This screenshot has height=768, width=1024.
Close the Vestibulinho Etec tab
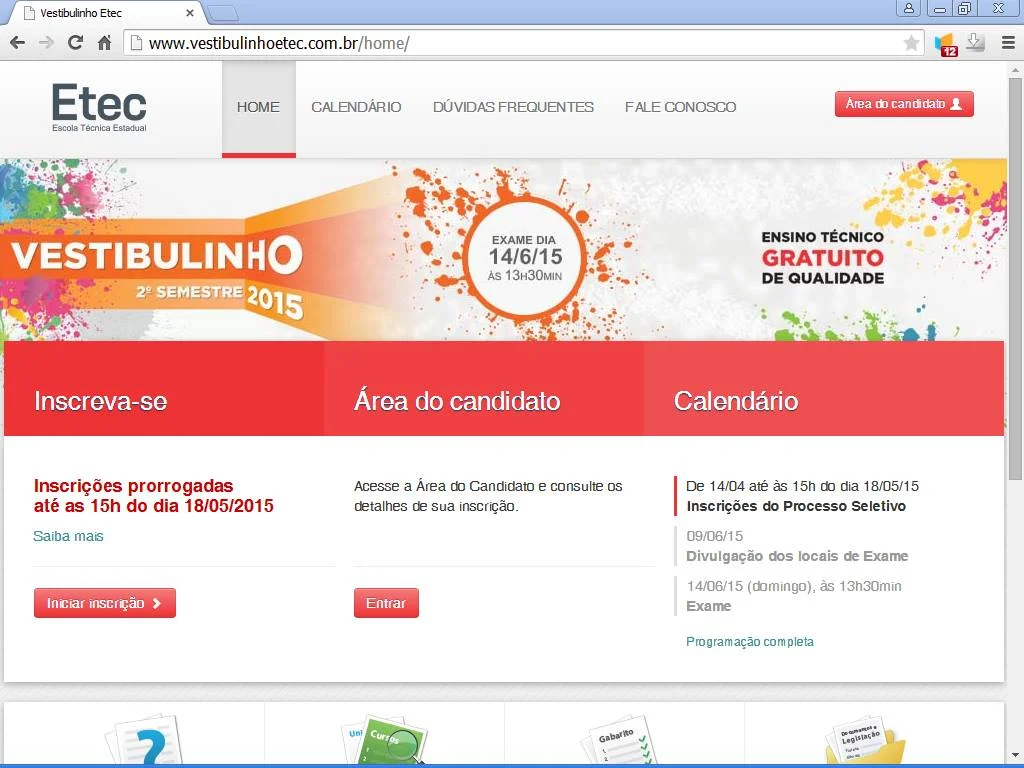tap(190, 12)
